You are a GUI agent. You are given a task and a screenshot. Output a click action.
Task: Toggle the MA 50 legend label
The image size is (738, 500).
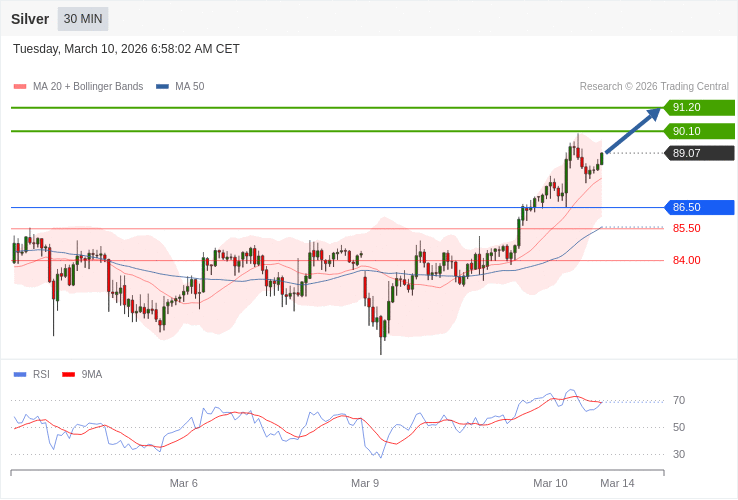pyautogui.click(x=189, y=87)
